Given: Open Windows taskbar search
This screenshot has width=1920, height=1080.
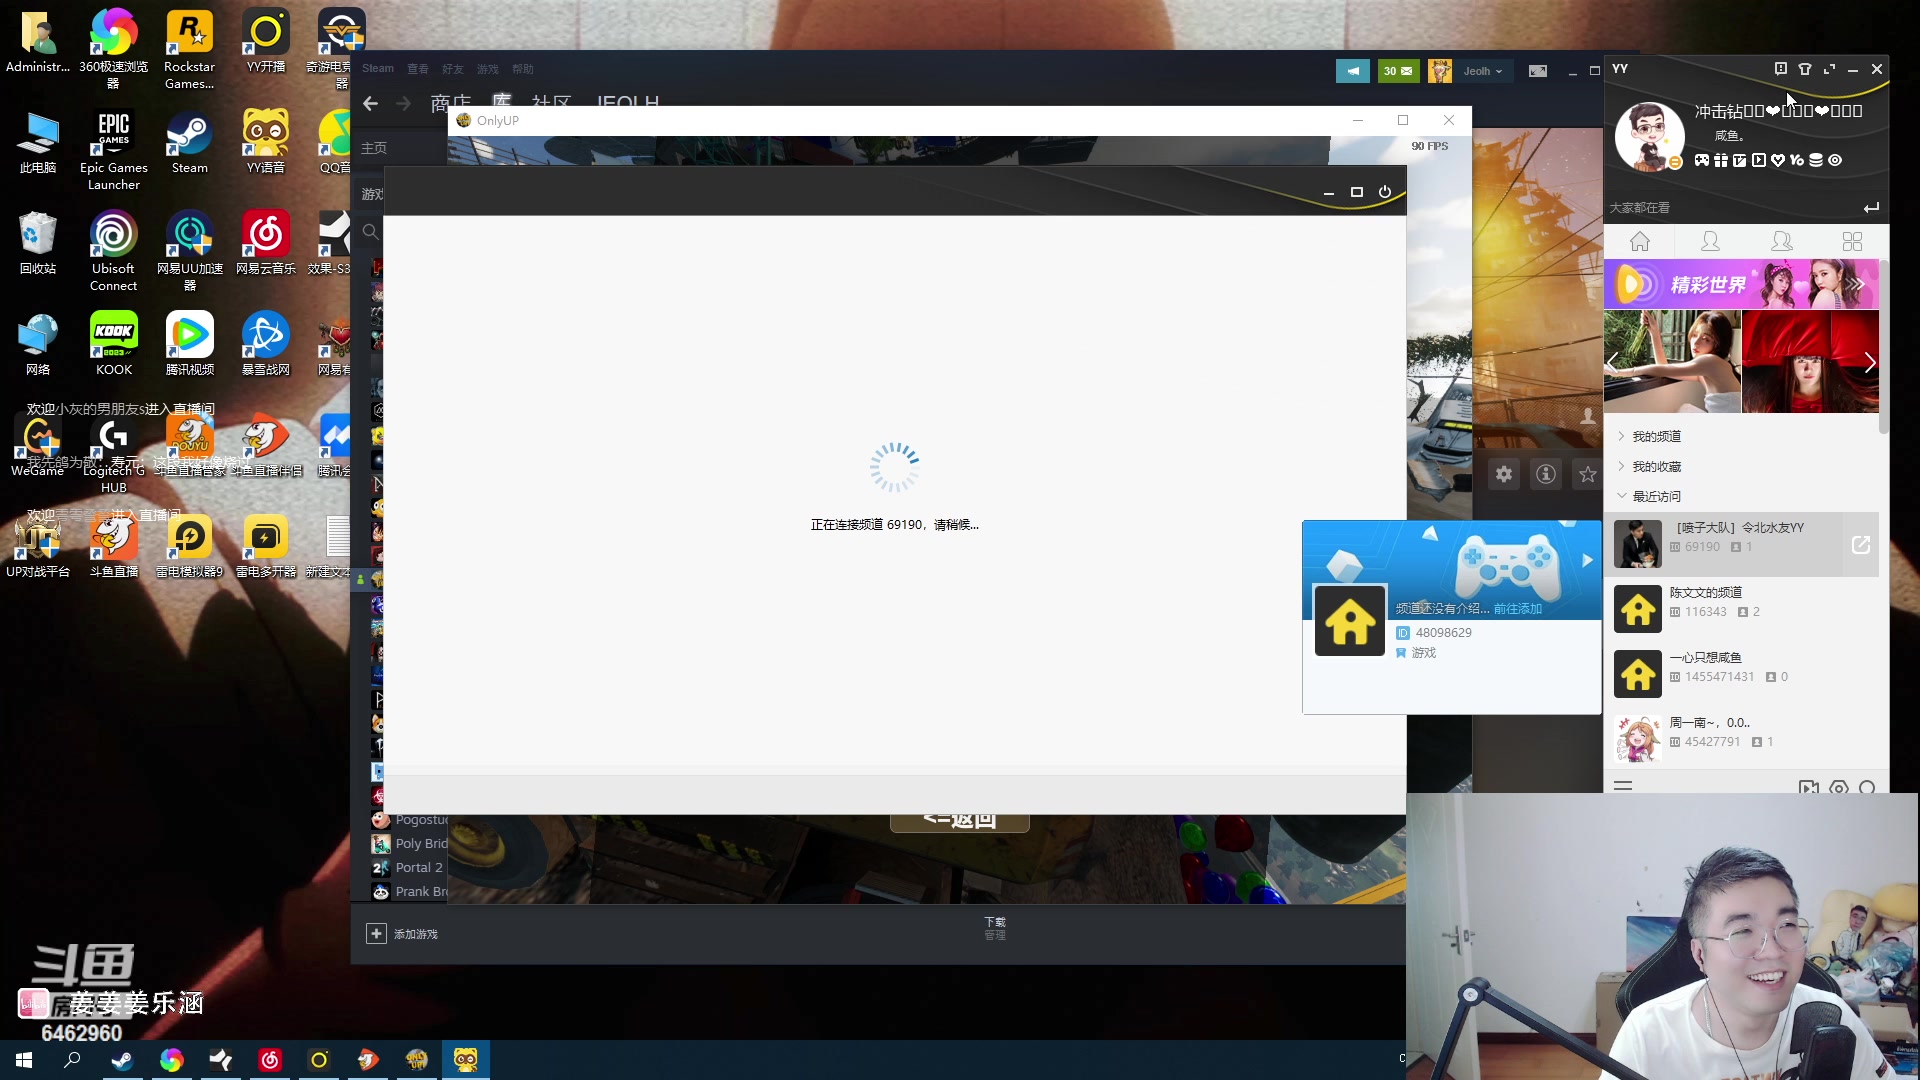Looking at the screenshot, I should [x=72, y=1060].
